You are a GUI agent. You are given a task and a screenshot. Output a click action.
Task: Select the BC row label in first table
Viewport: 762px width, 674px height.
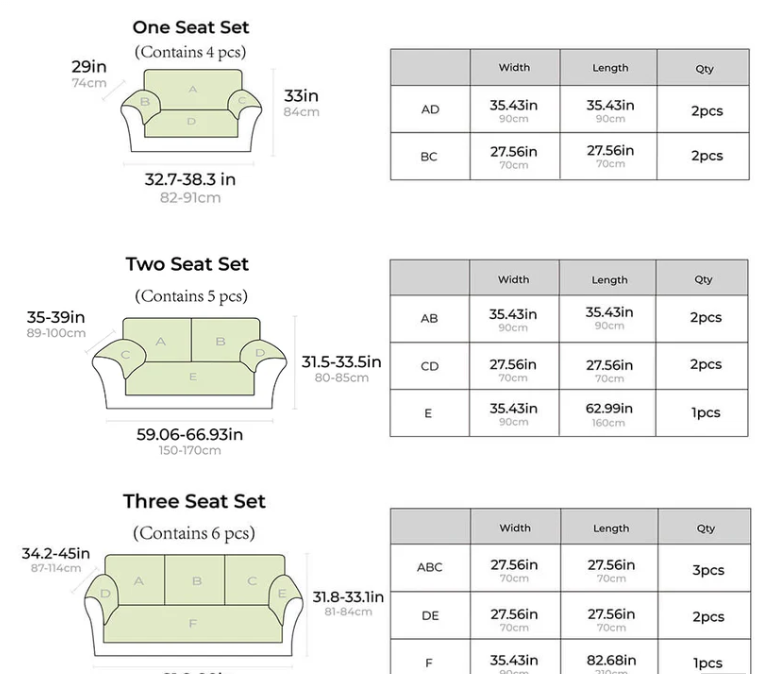[430, 156]
